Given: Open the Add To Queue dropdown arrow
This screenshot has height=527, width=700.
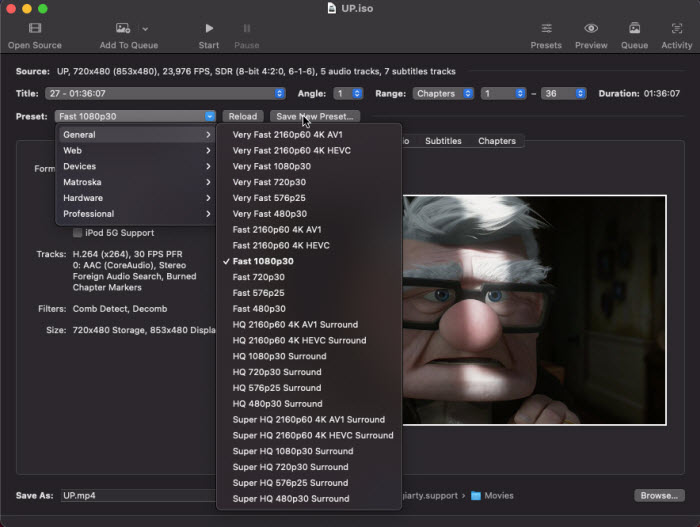Looking at the screenshot, I should (145, 29).
